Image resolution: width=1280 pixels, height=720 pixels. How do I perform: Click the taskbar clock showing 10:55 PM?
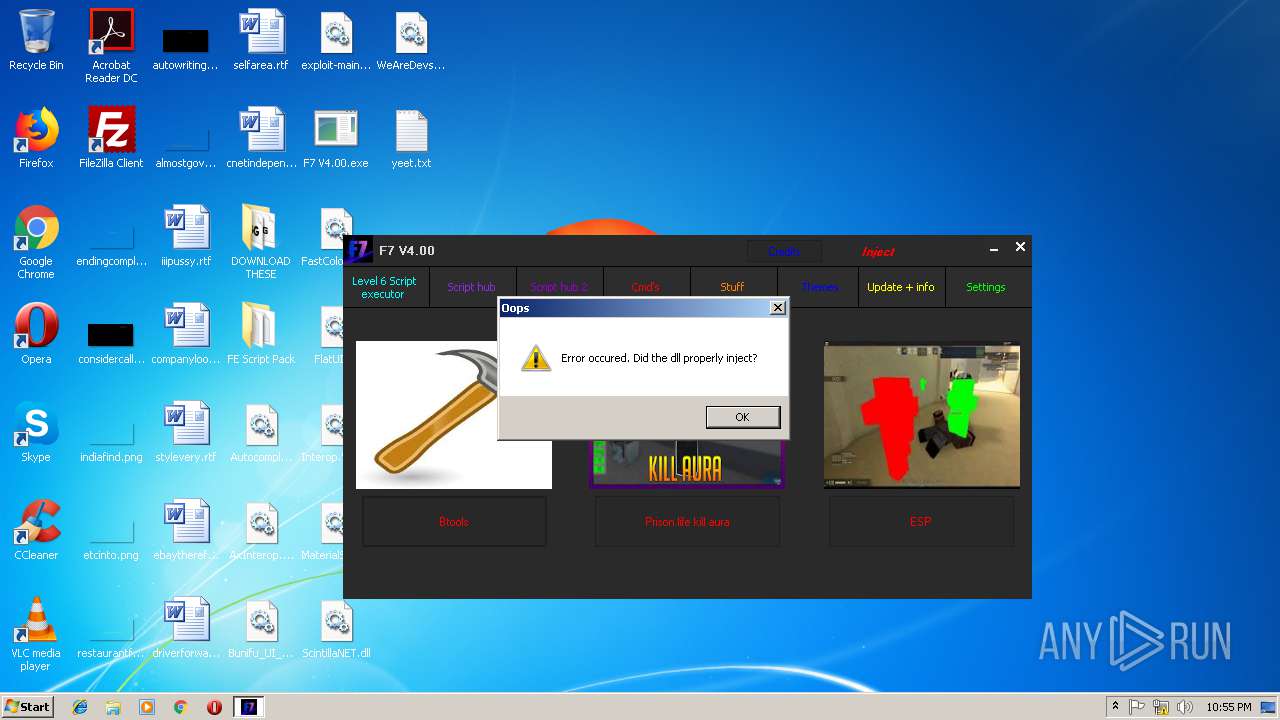(x=1228, y=707)
